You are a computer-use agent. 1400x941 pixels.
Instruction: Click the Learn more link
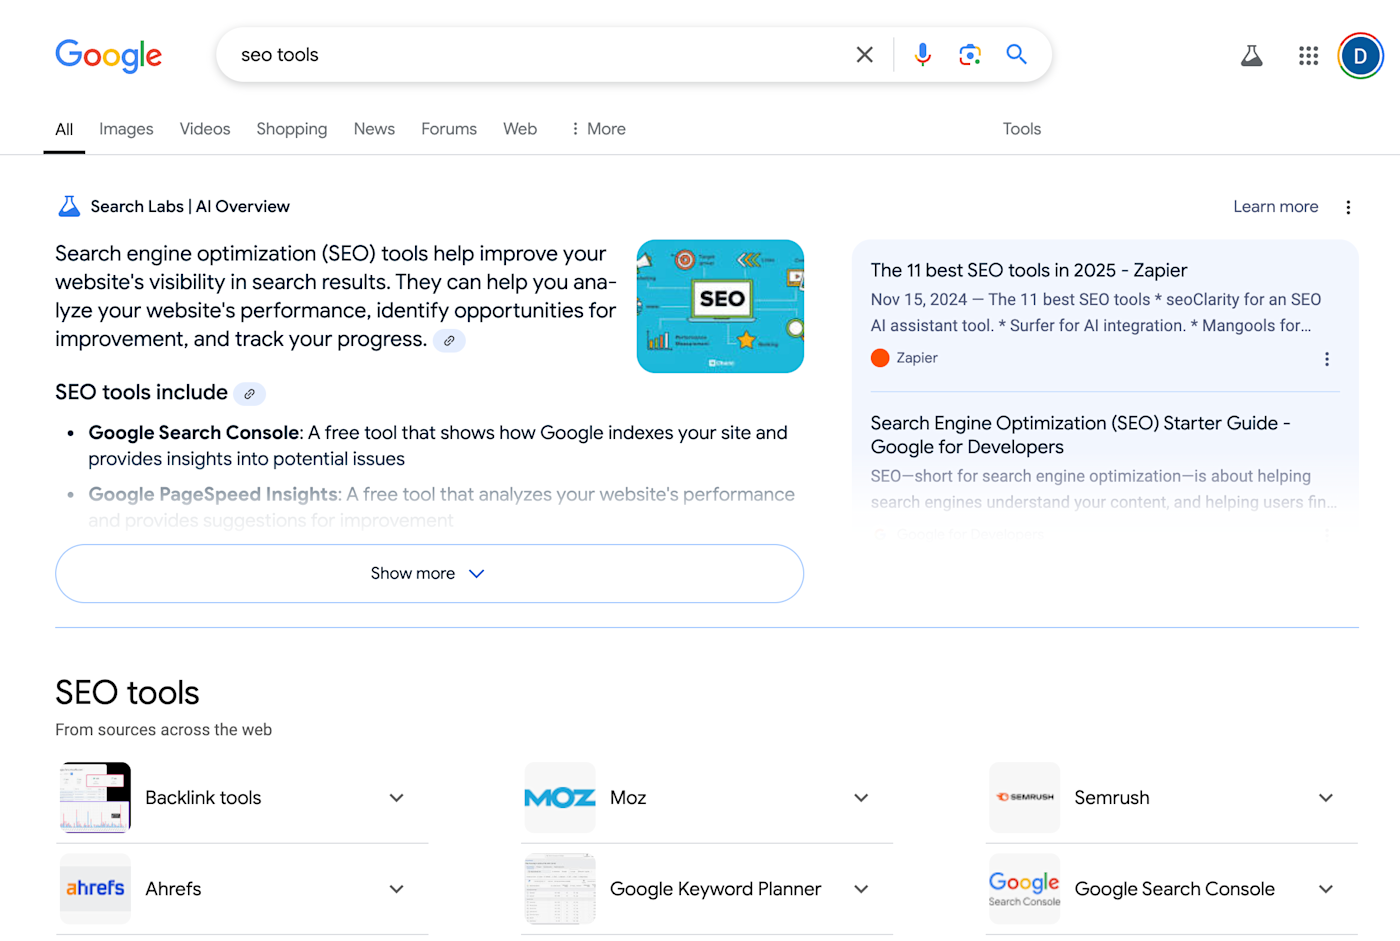click(1275, 207)
